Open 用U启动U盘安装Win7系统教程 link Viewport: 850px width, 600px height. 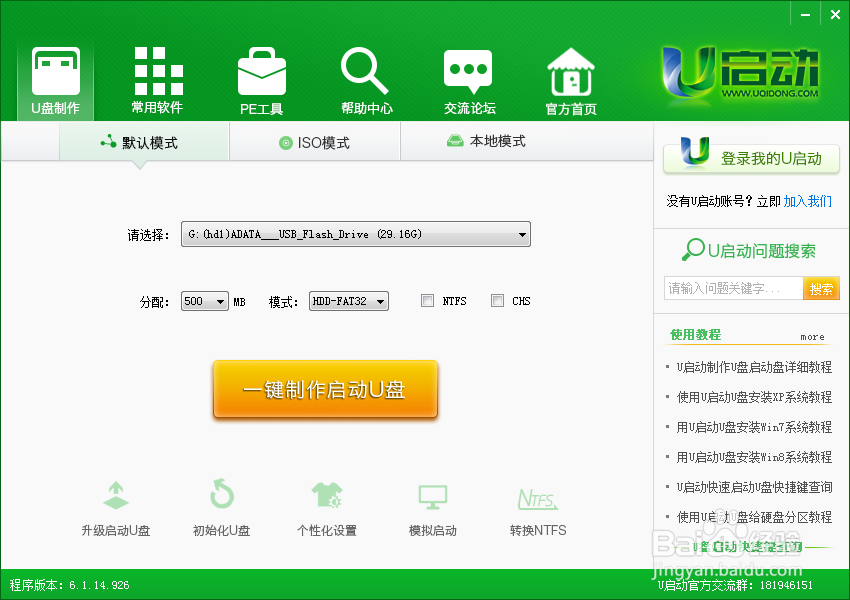click(754, 427)
